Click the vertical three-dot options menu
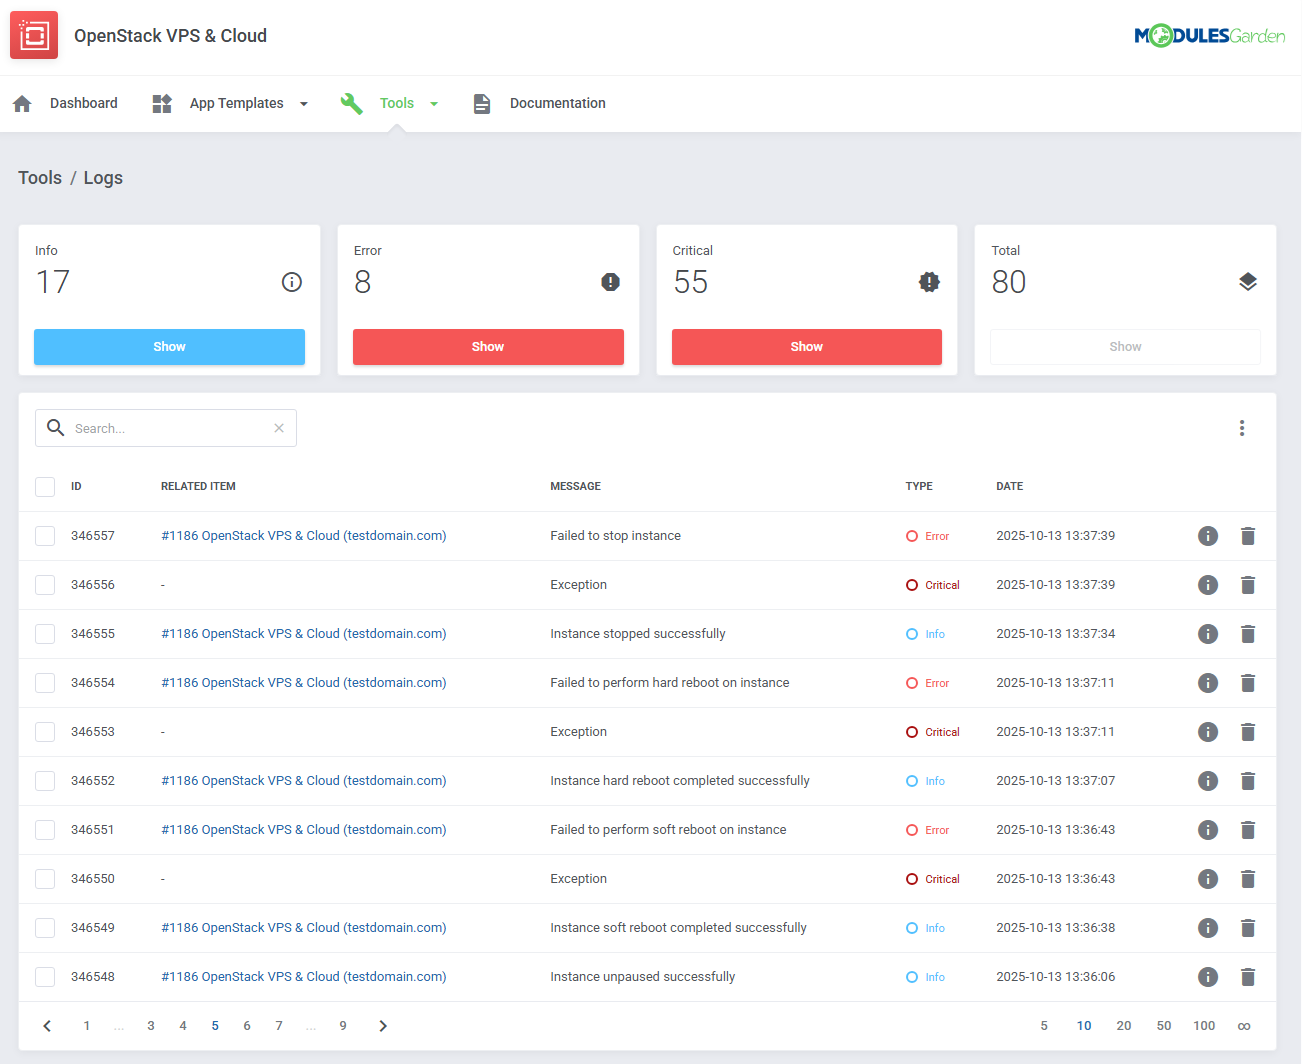The height and width of the screenshot is (1064, 1302). [1242, 428]
